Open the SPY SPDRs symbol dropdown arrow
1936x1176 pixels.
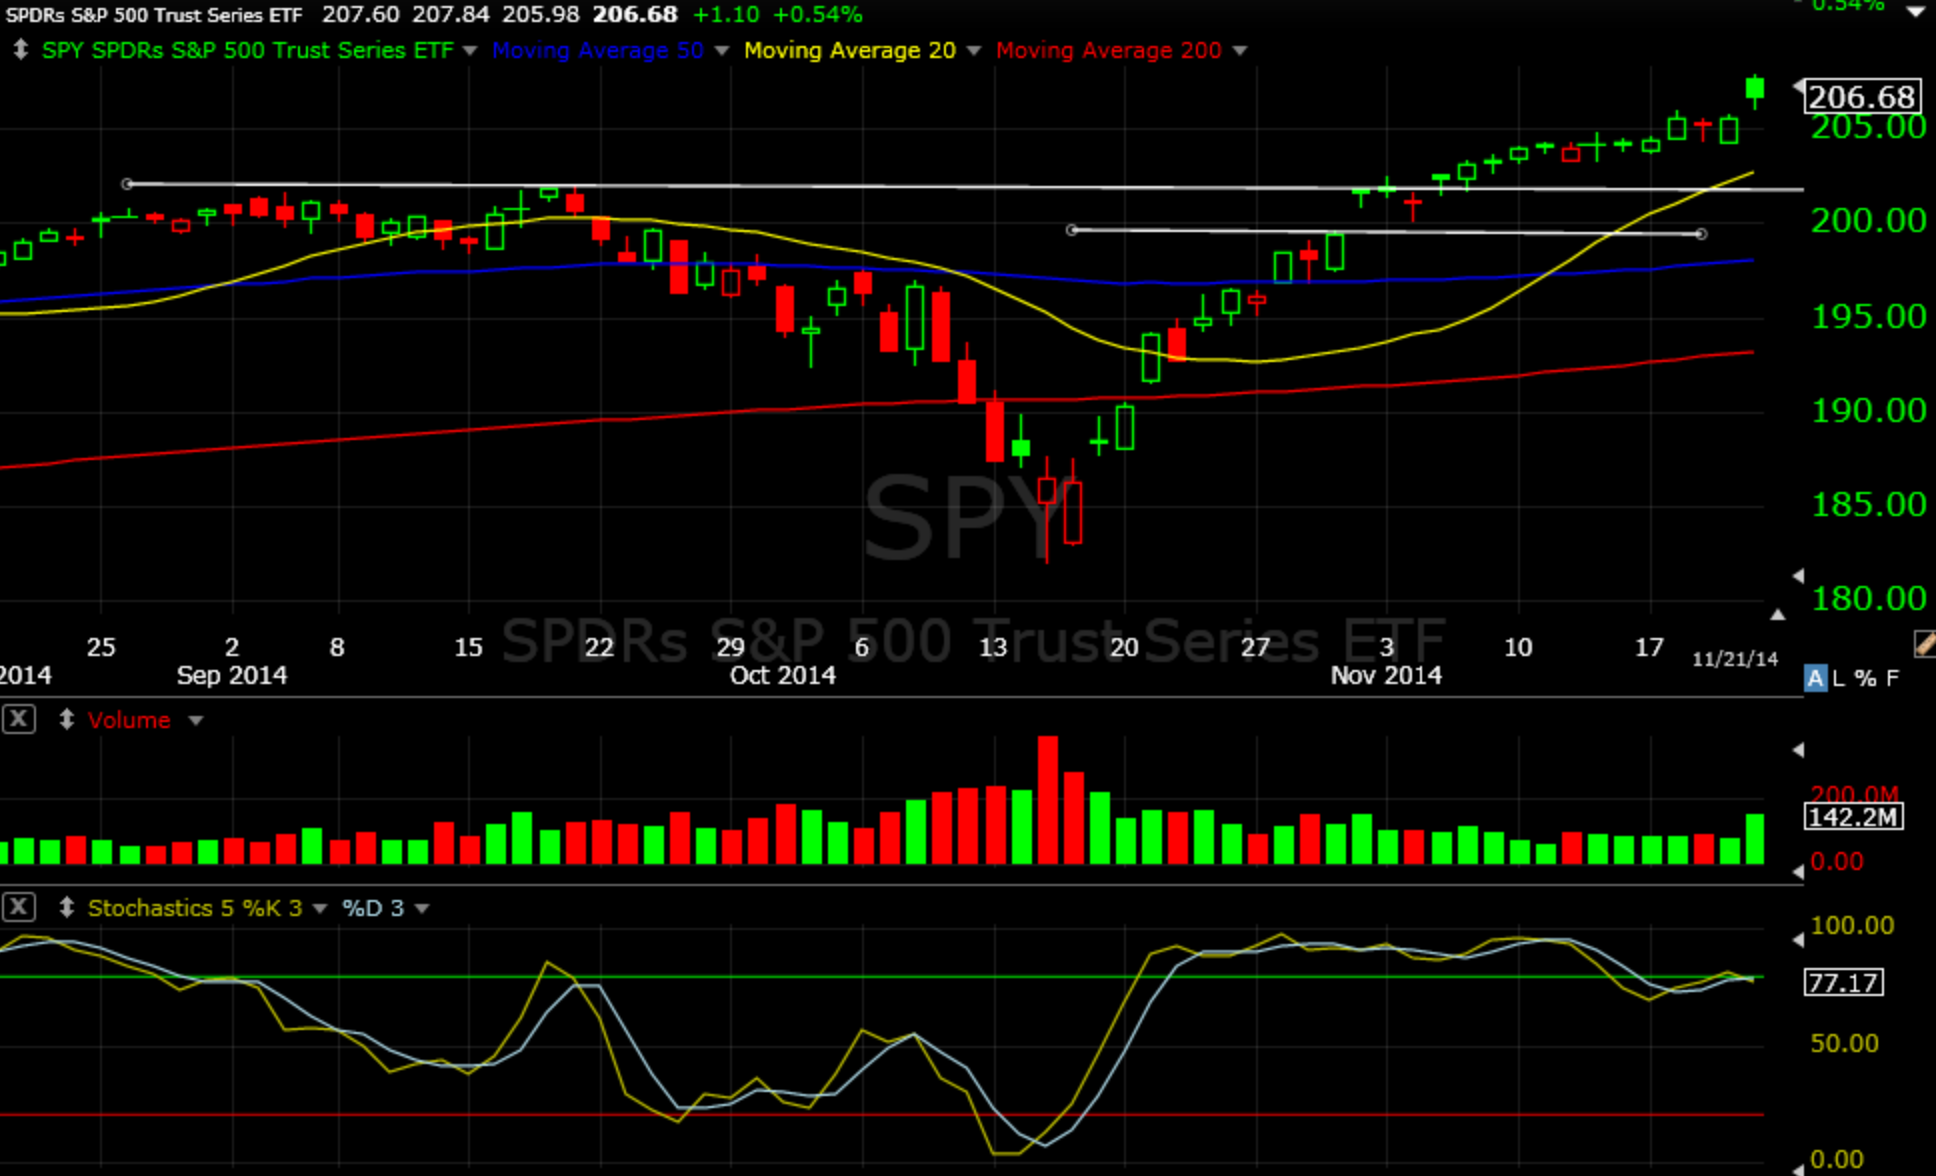pyautogui.click(x=470, y=51)
